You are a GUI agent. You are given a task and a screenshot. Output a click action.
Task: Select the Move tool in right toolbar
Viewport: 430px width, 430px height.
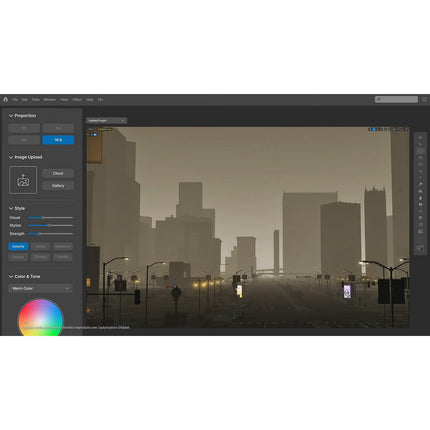[x=420, y=137]
